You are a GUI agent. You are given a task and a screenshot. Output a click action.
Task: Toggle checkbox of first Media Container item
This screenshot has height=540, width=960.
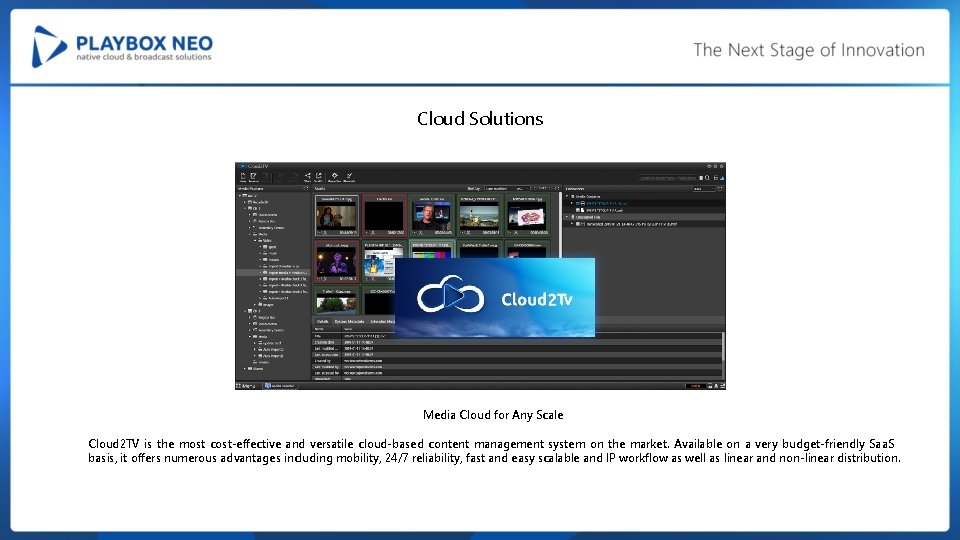tap(577, 203)
